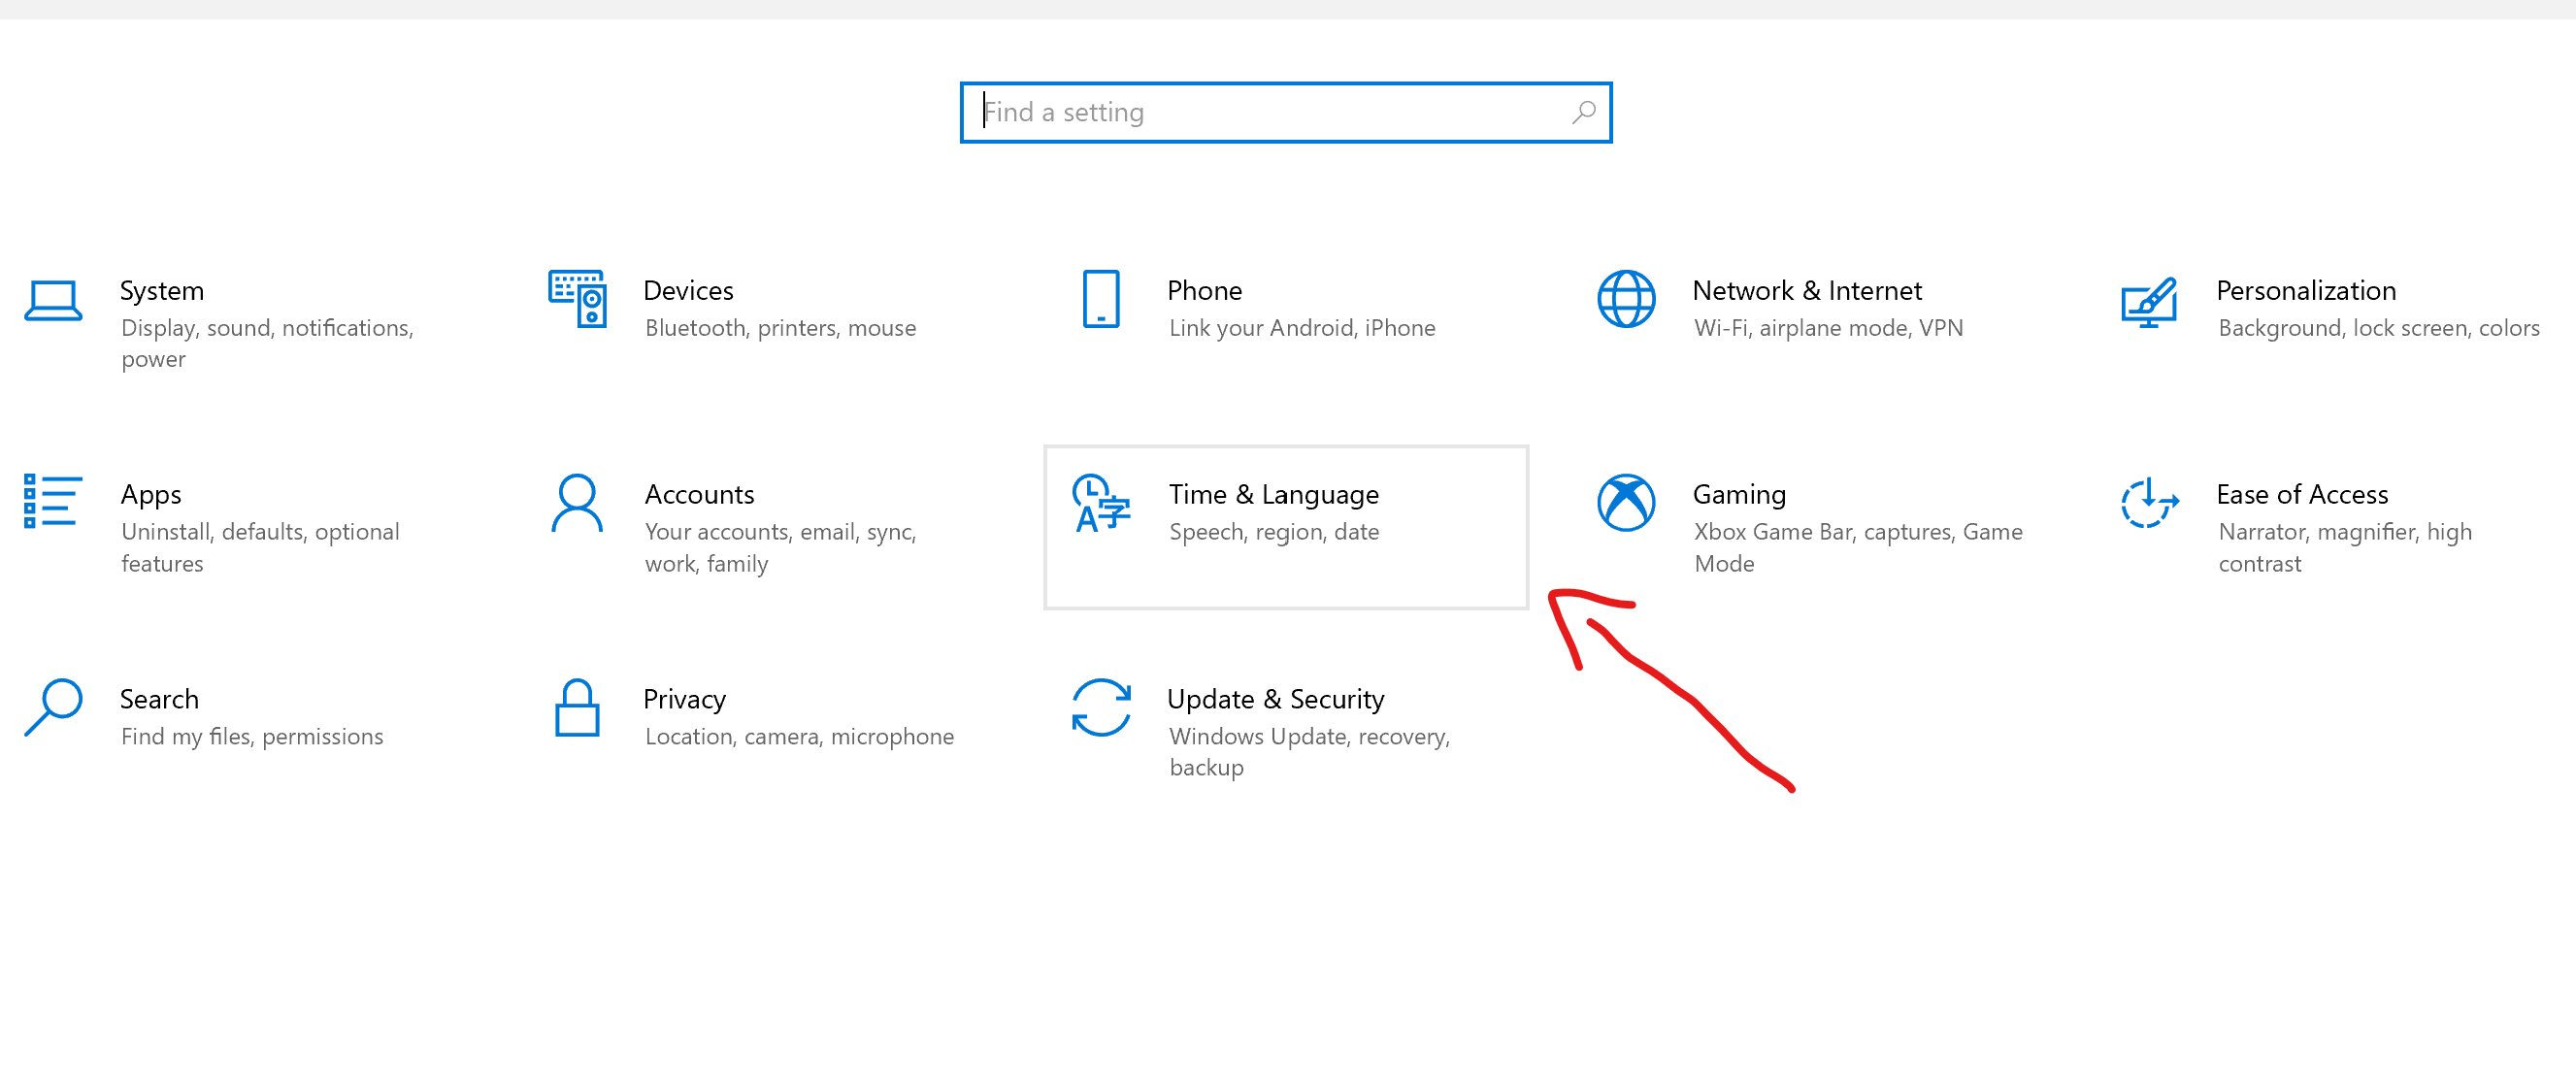Click the Gaming Xbox icon
The height and width of the screenshot is (1085, 2576).
[1626, 502]
